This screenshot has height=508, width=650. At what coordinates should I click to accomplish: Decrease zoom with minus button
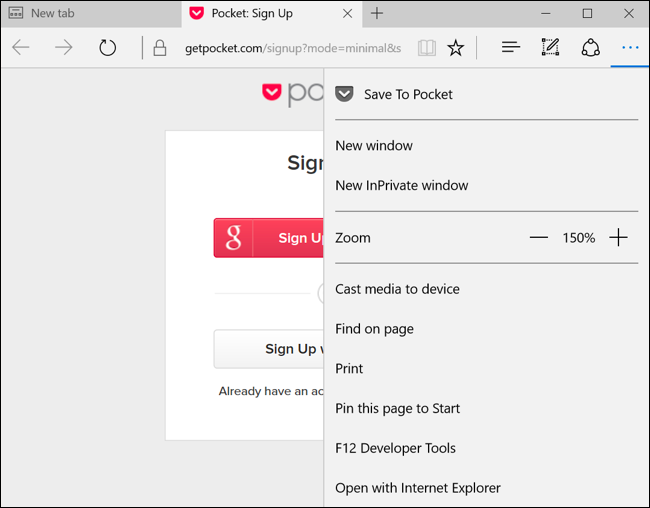point(539,238)
